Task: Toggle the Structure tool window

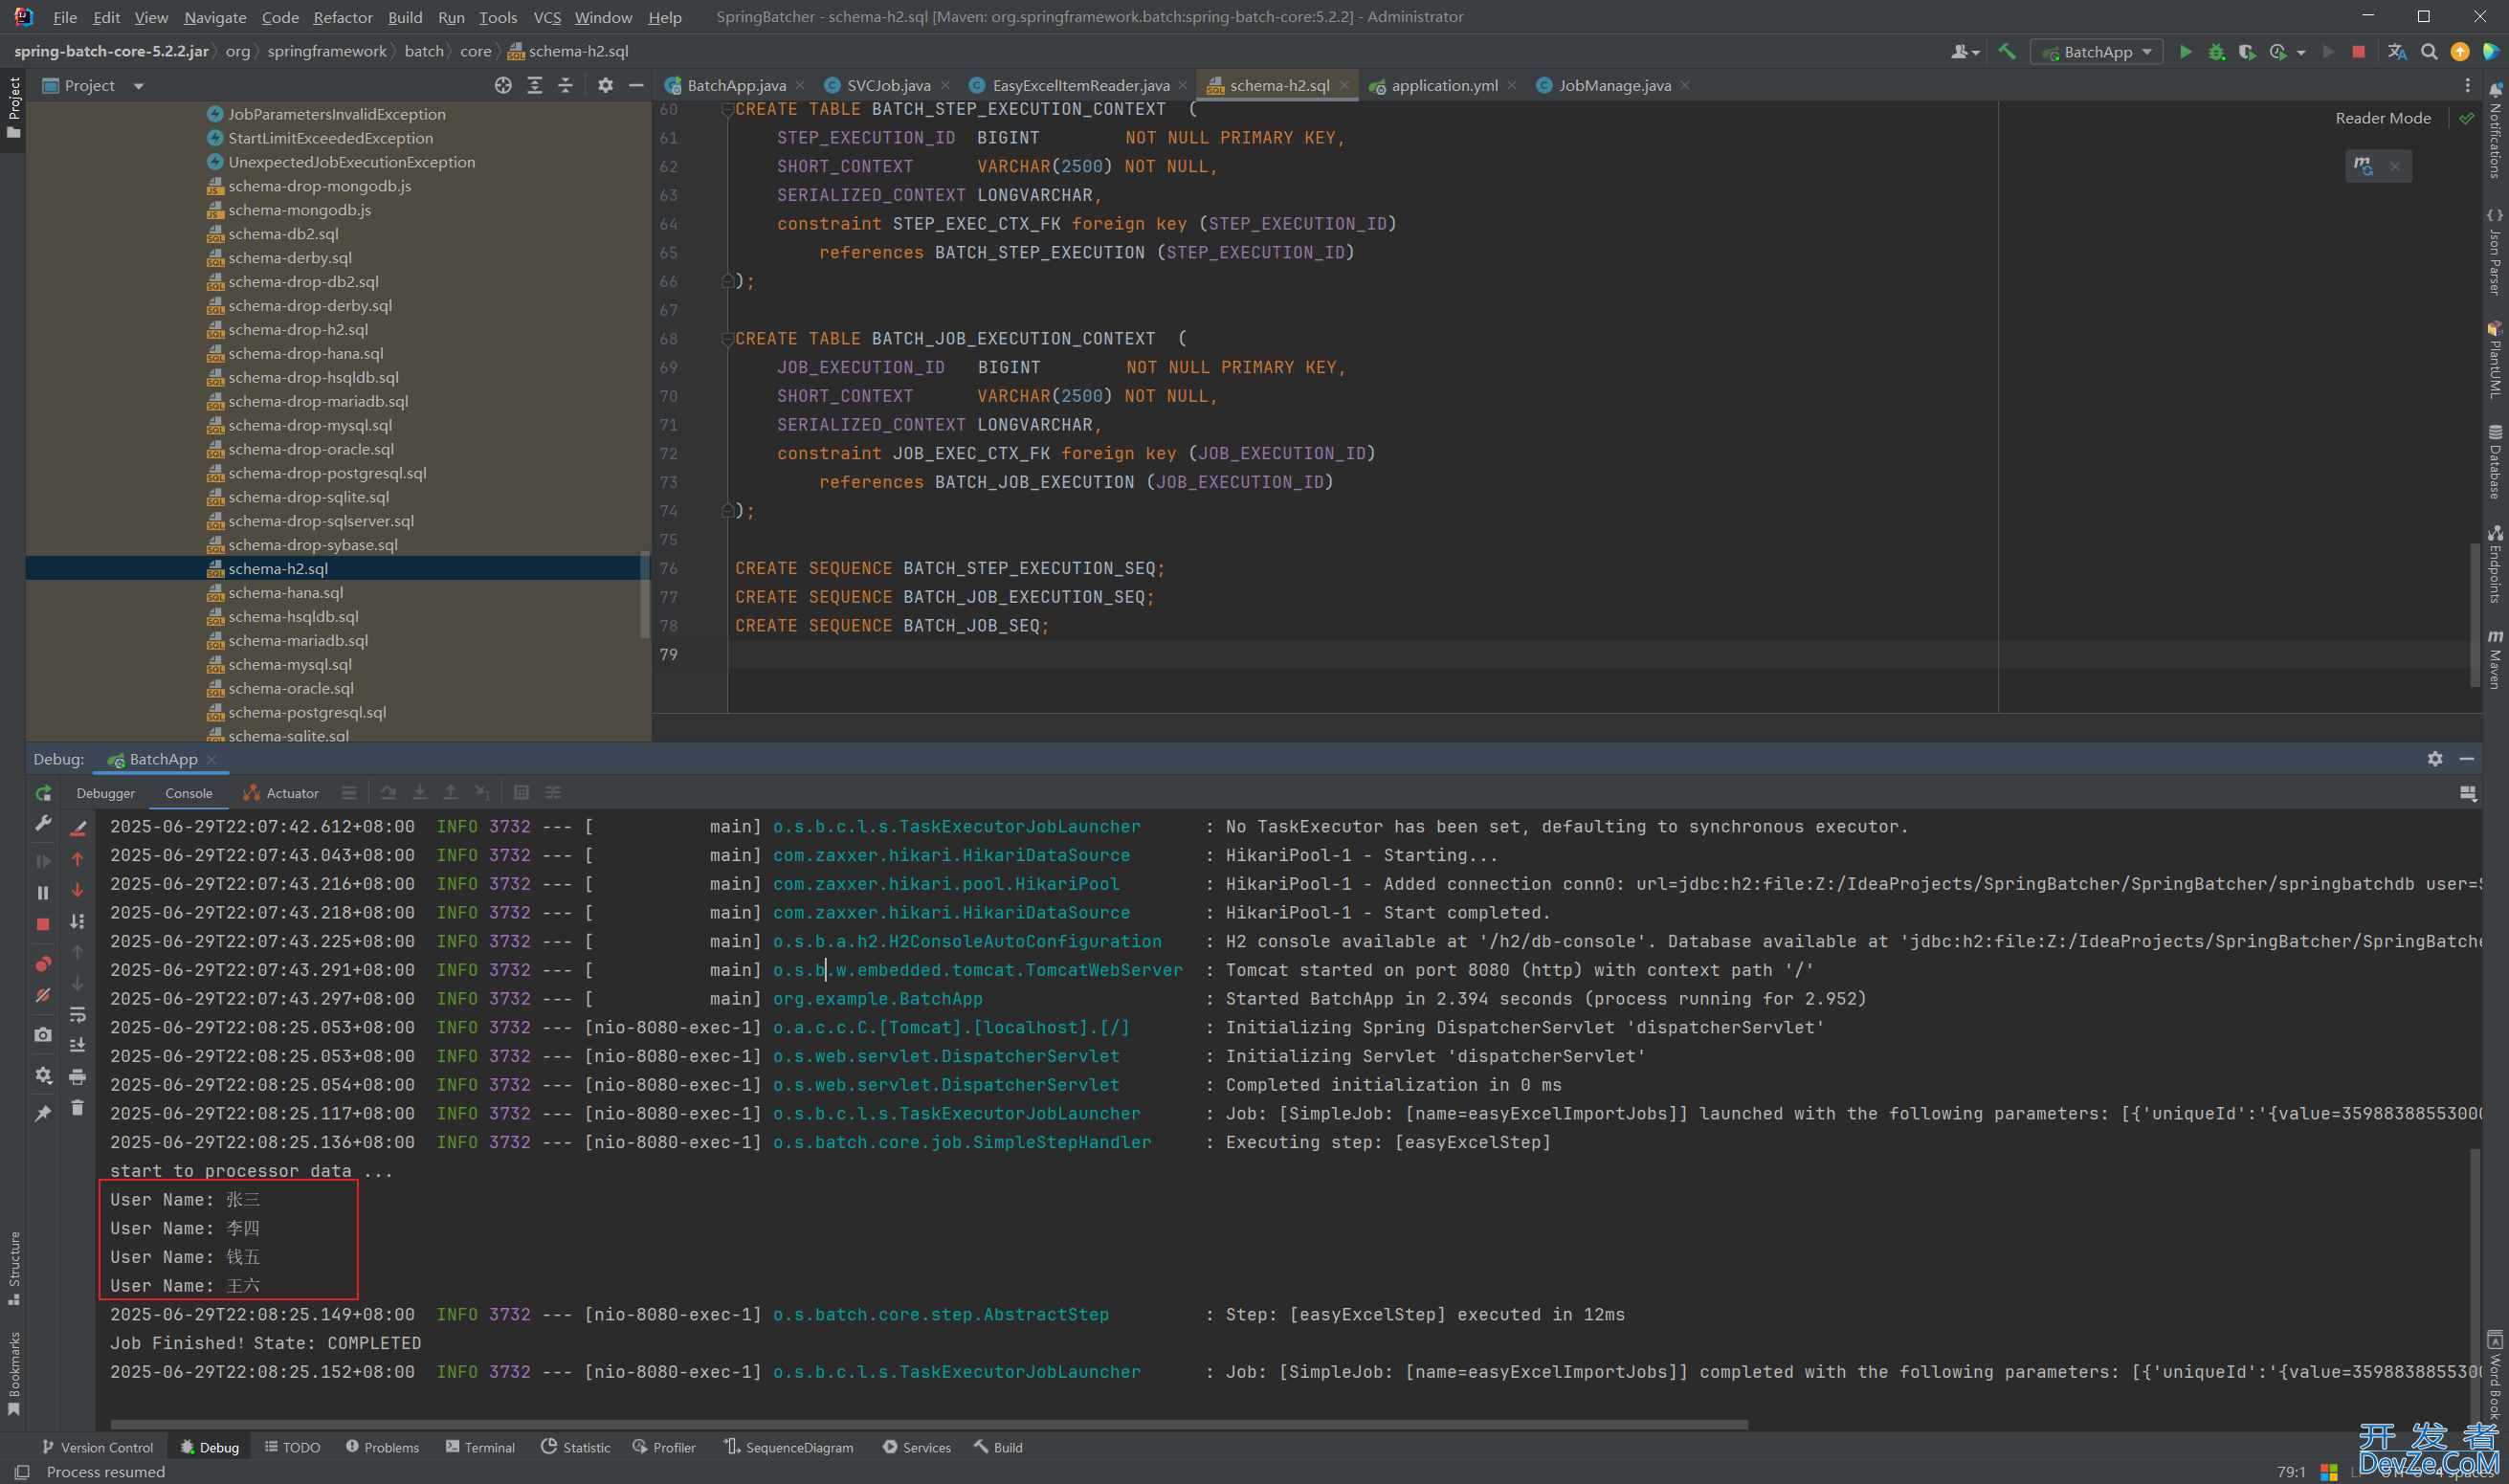Action: tap(13, 1268)
